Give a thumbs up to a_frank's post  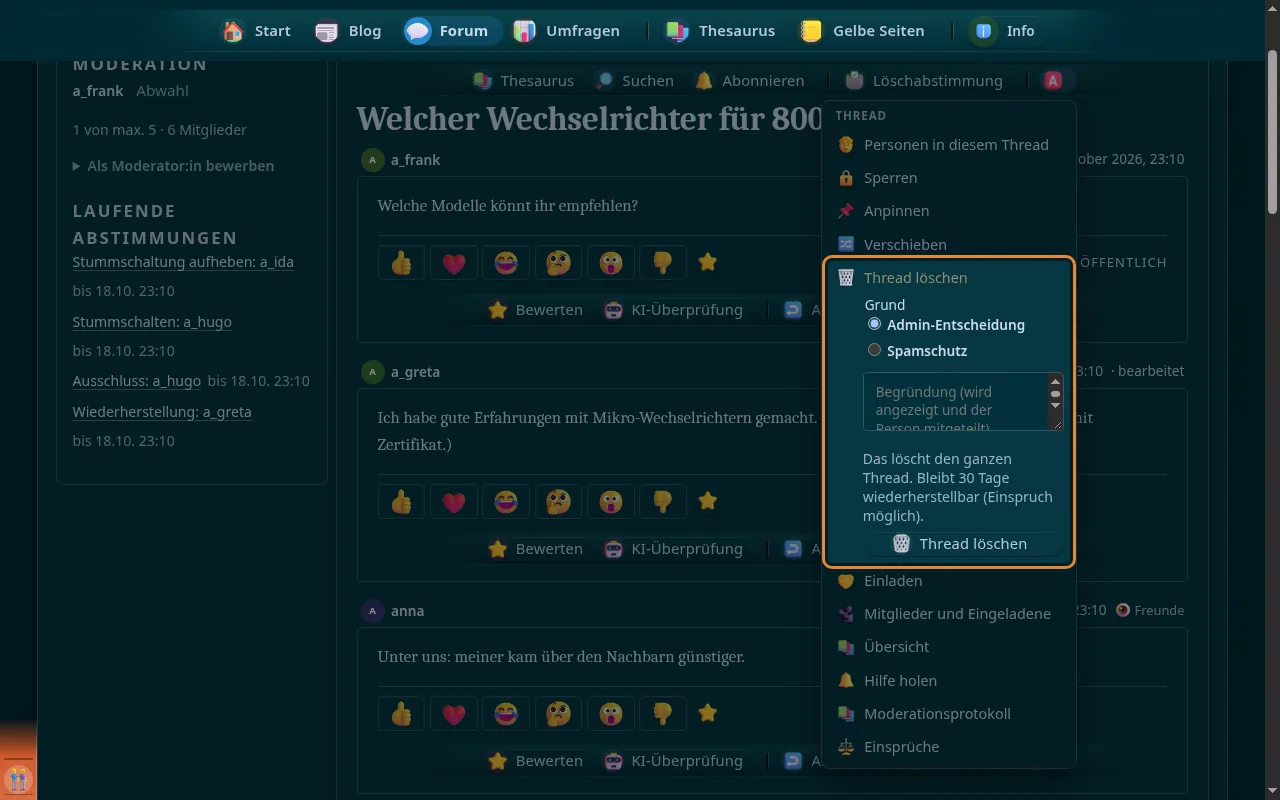tap(402, 262)
